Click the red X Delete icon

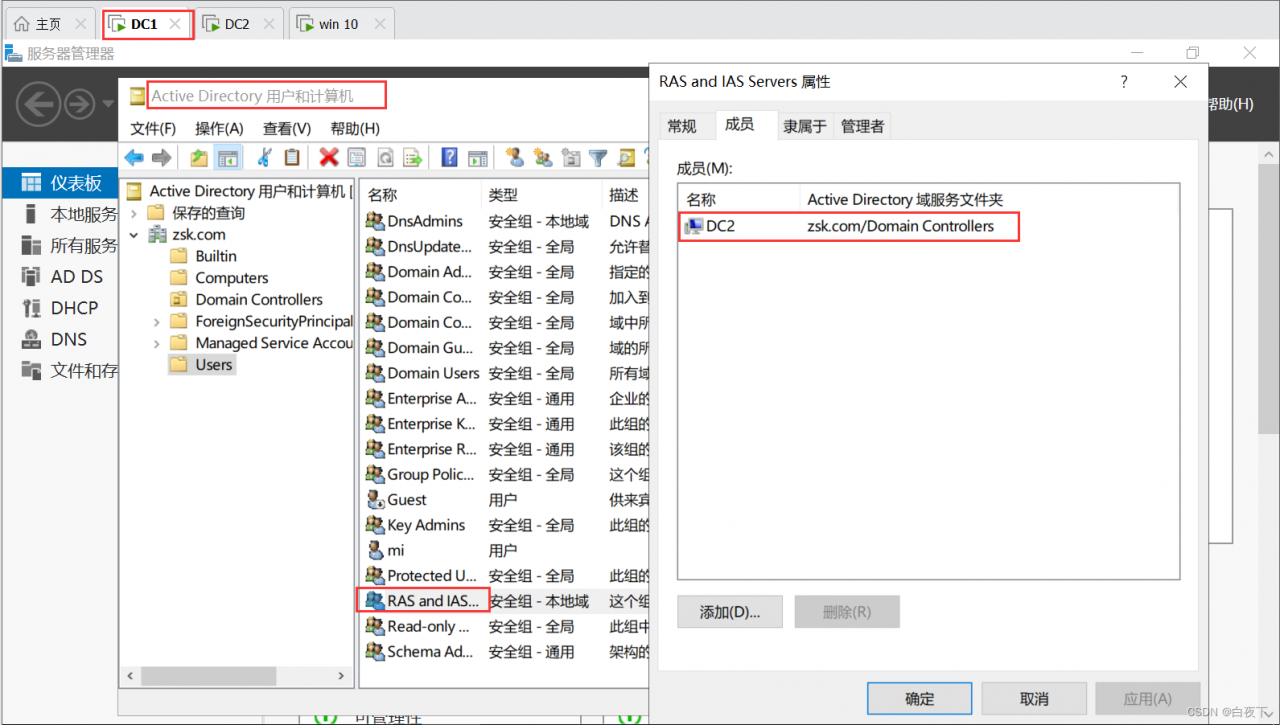[x=329, y=157]
